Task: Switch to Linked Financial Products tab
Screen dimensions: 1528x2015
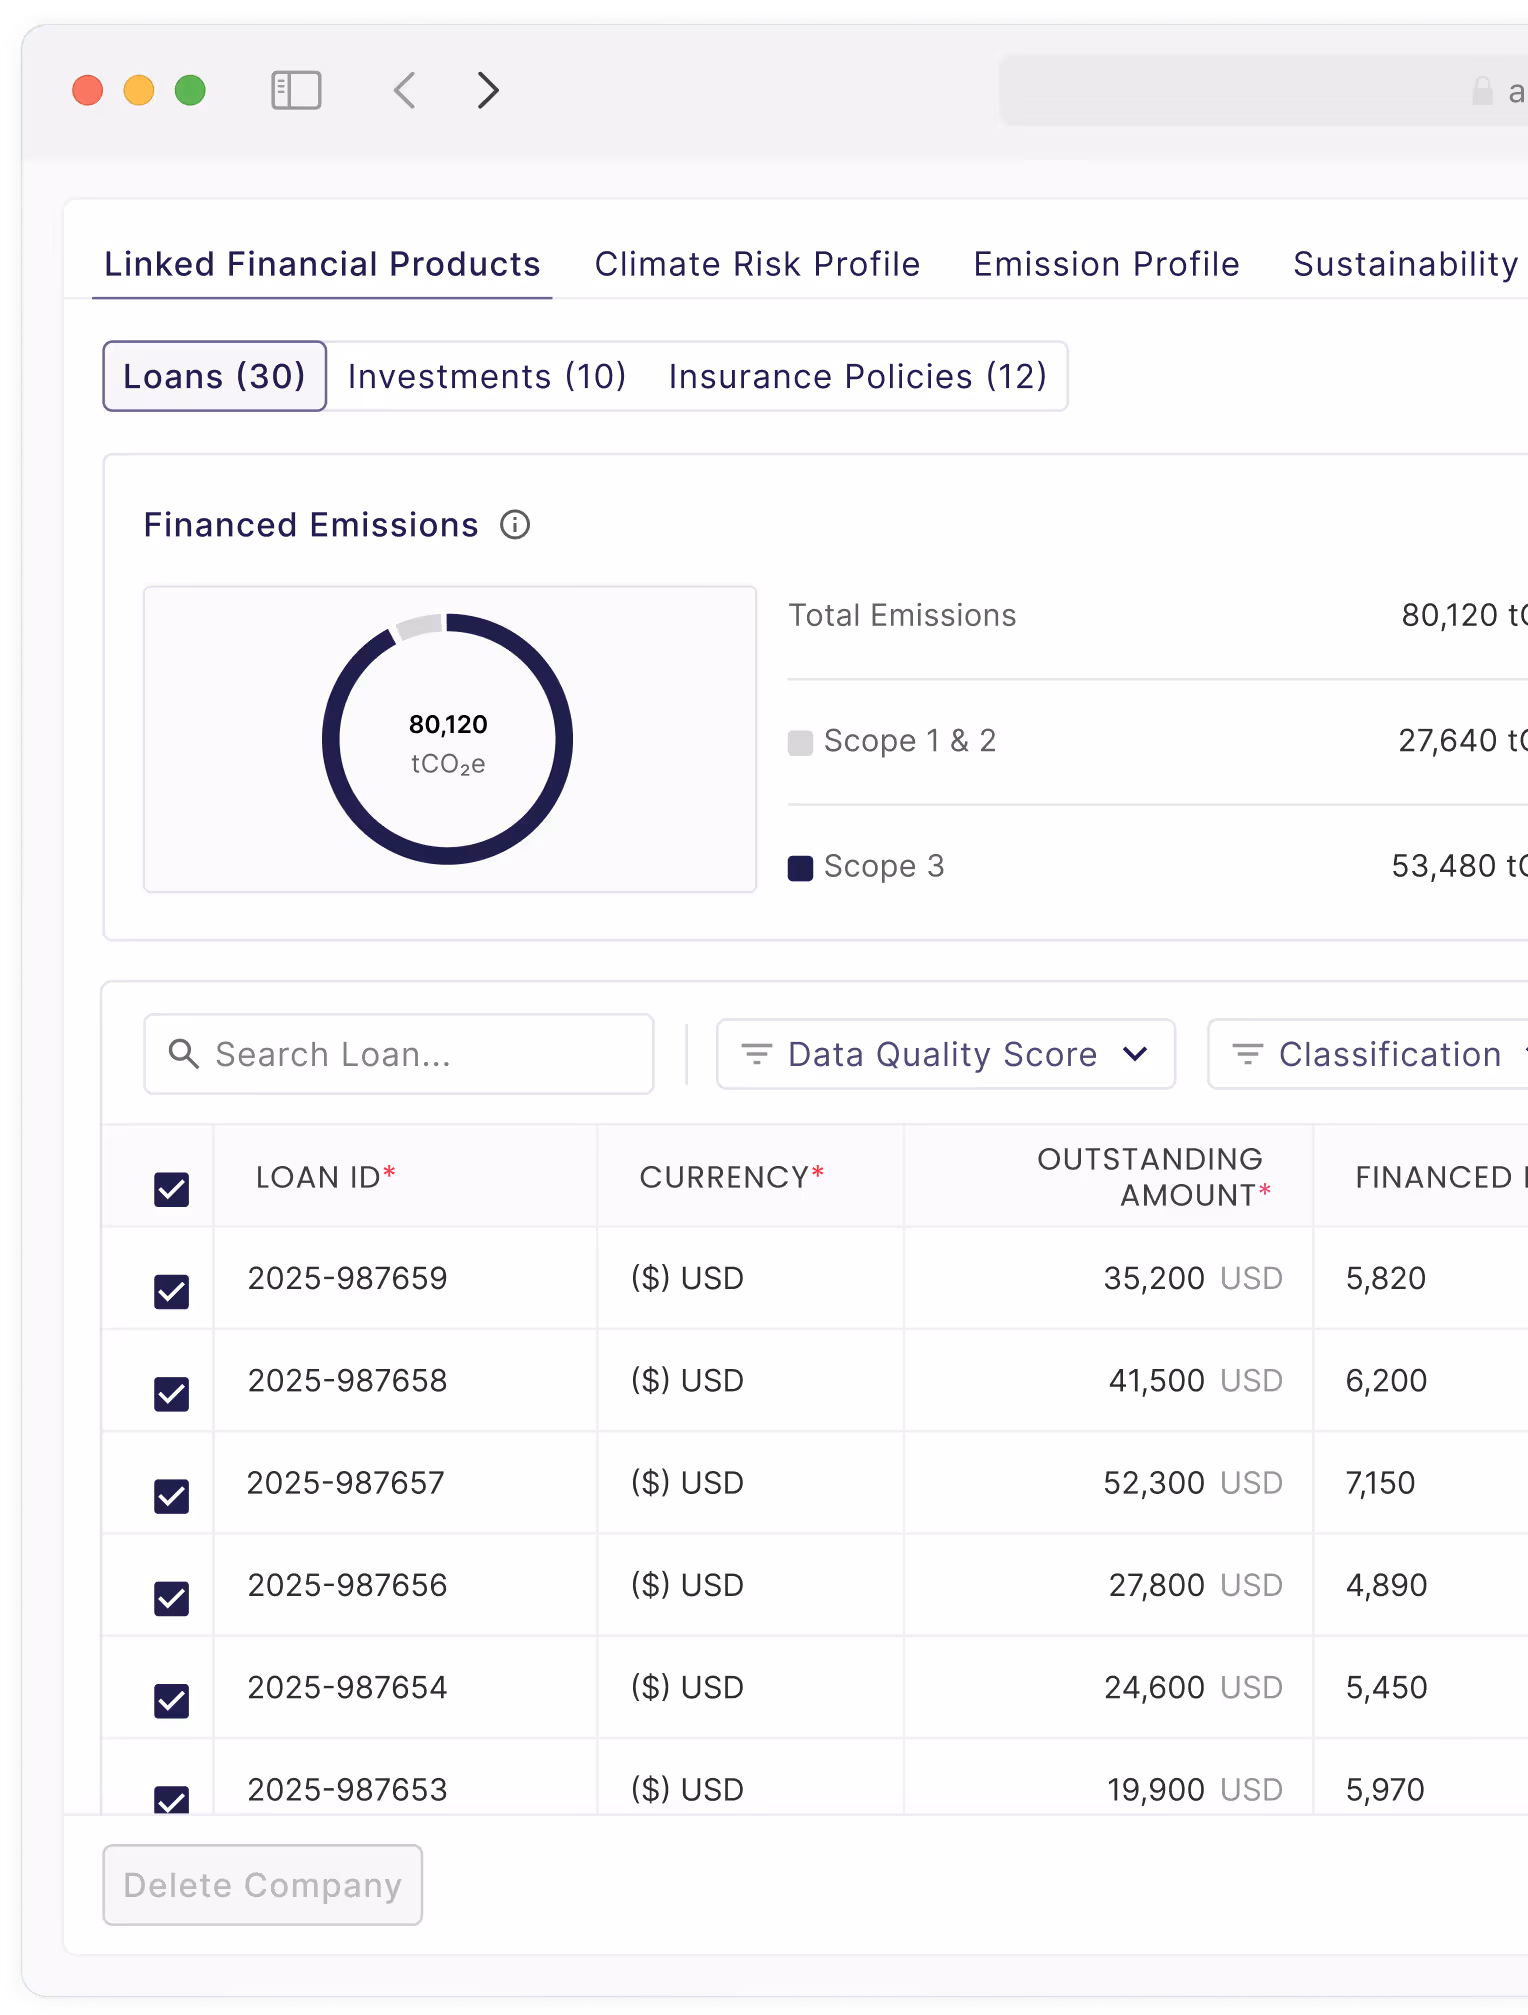Action: click(322, 264)
